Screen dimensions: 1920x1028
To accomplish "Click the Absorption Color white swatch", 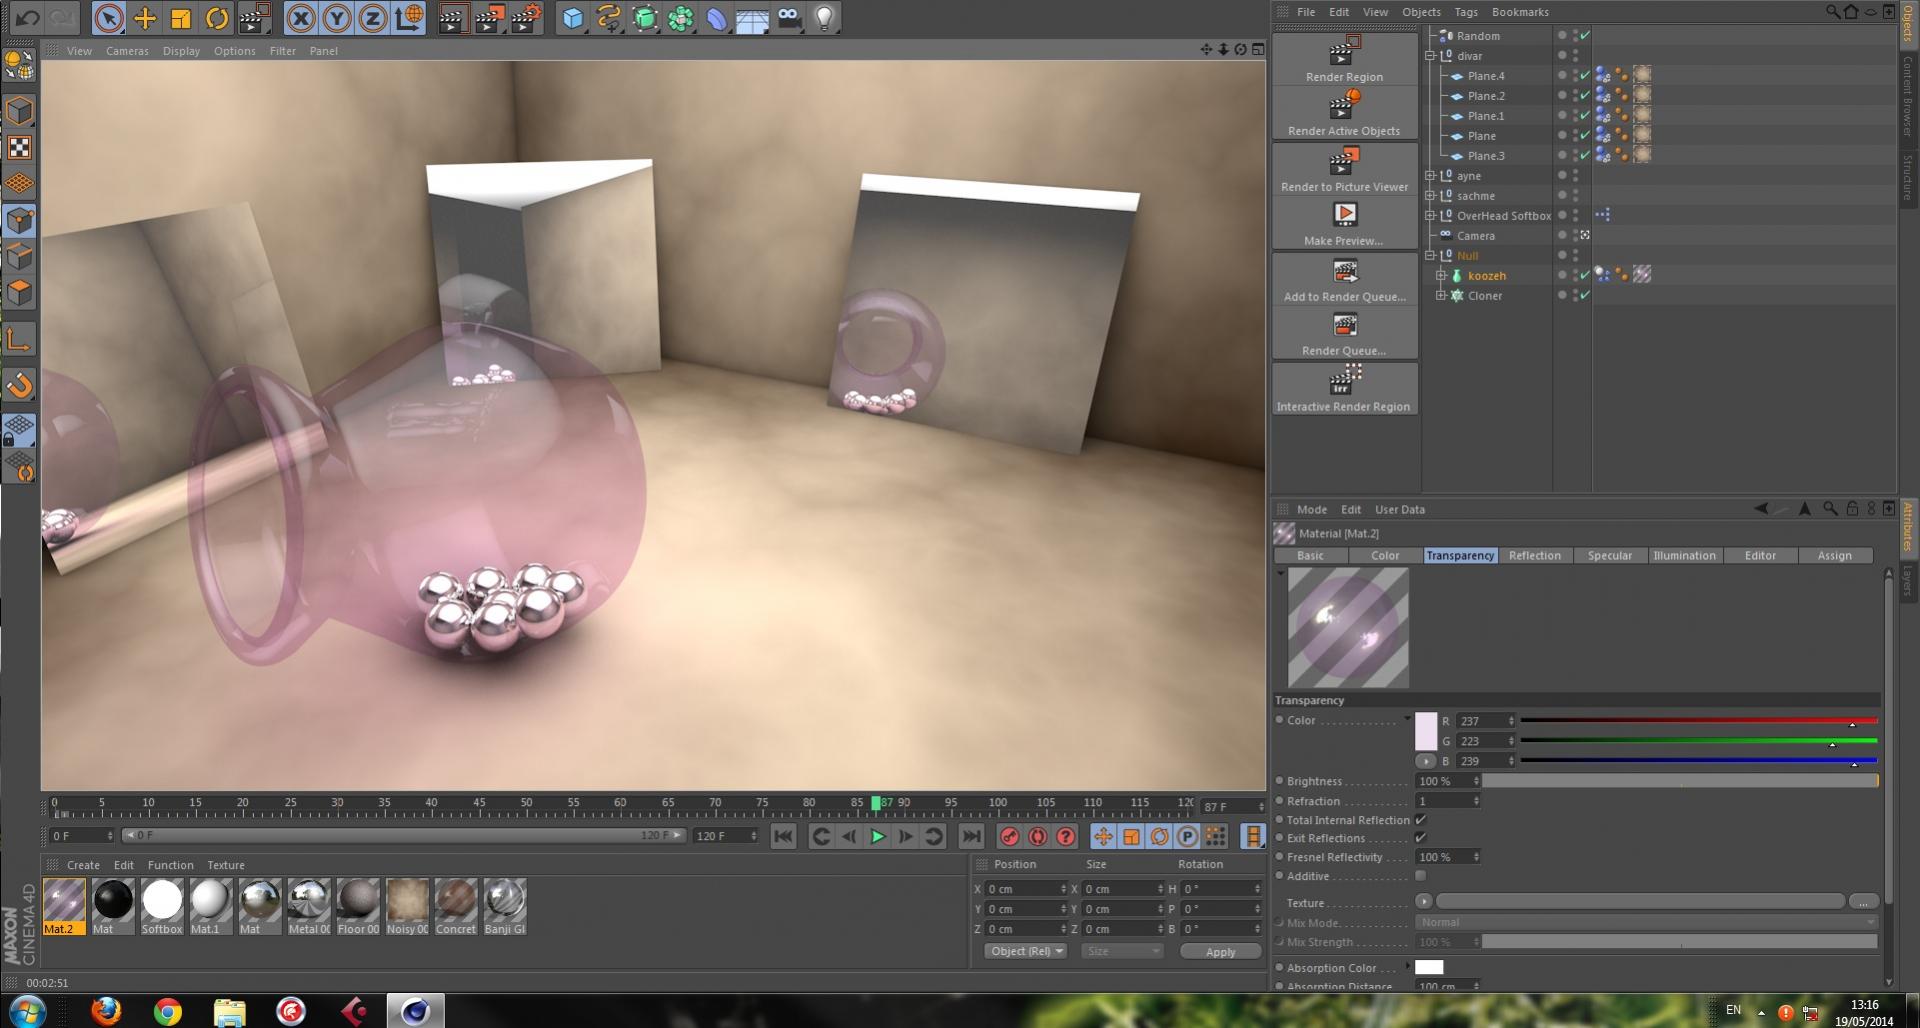I will pos(1429,967).
